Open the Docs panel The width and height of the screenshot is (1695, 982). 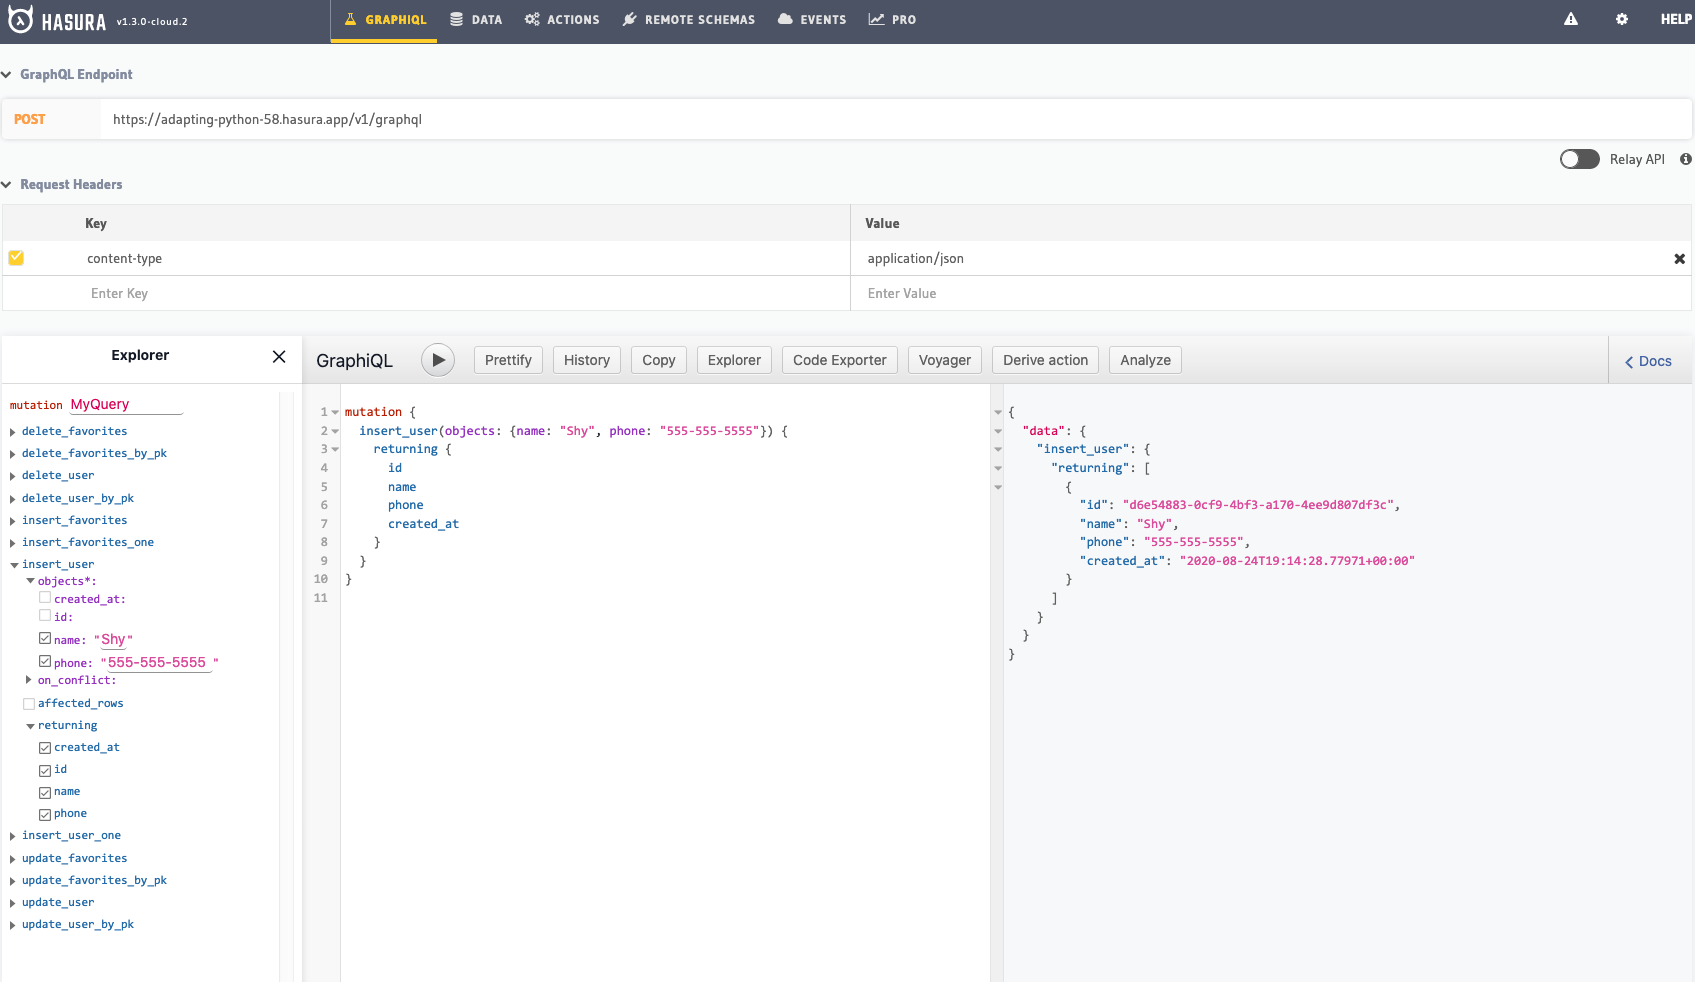click(x=1648, y=361)
